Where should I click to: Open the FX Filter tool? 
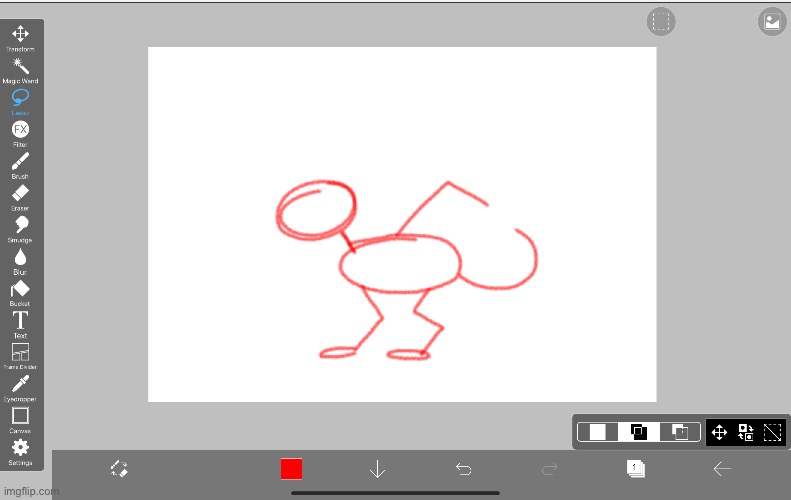tap(20, 130)
